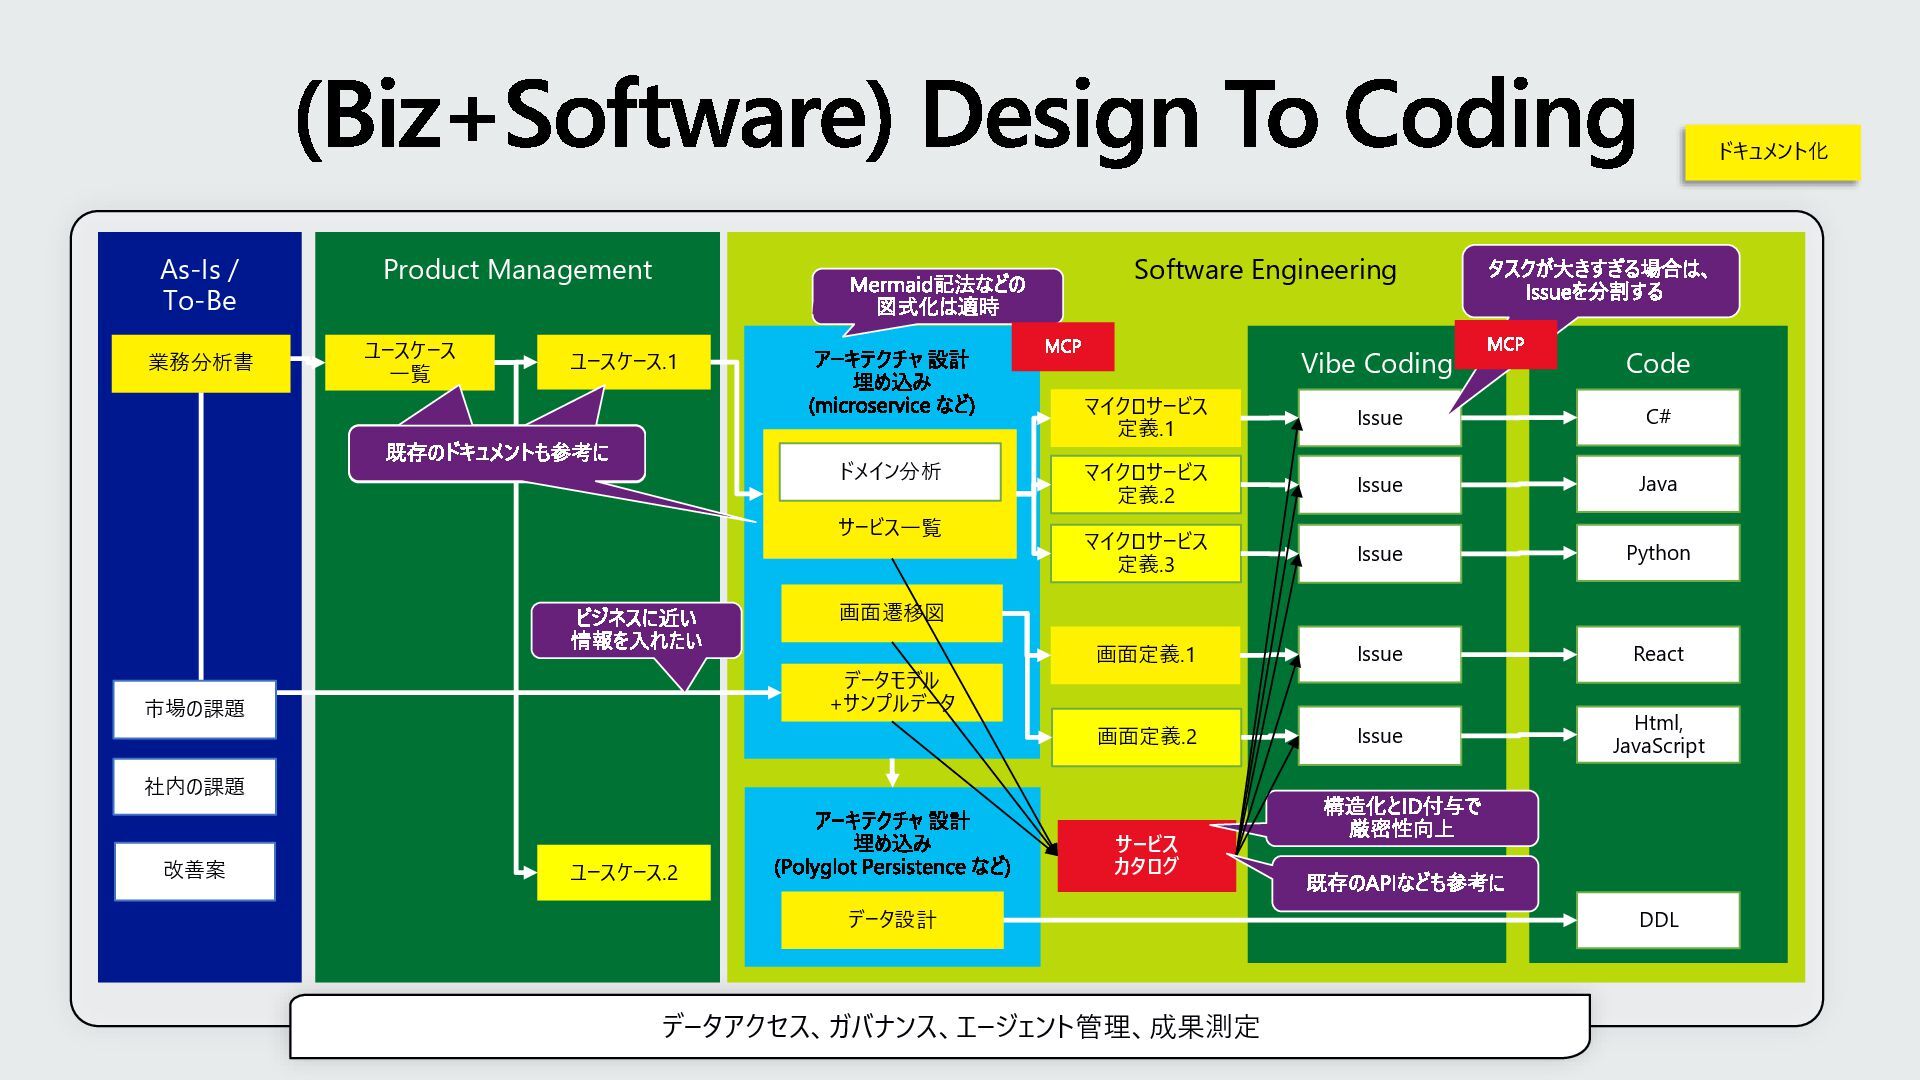Click the ユースケース一覧 box
Screen dimensions: 1920x1080
click(x=409, y=362)
